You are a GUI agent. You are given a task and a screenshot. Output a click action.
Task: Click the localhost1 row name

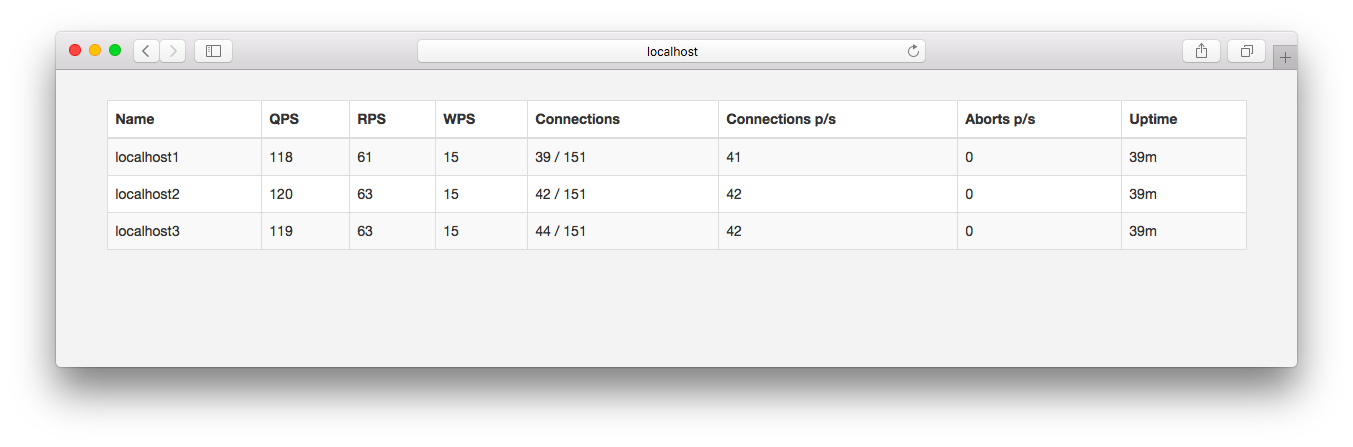tap(147, 157)
